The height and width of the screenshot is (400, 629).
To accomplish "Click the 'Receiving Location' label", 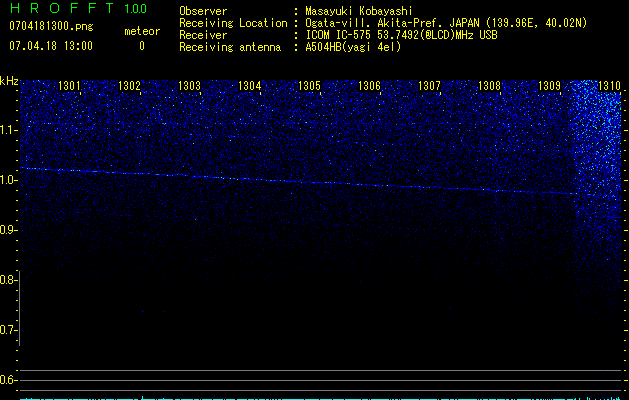I will tap(233, 23).
